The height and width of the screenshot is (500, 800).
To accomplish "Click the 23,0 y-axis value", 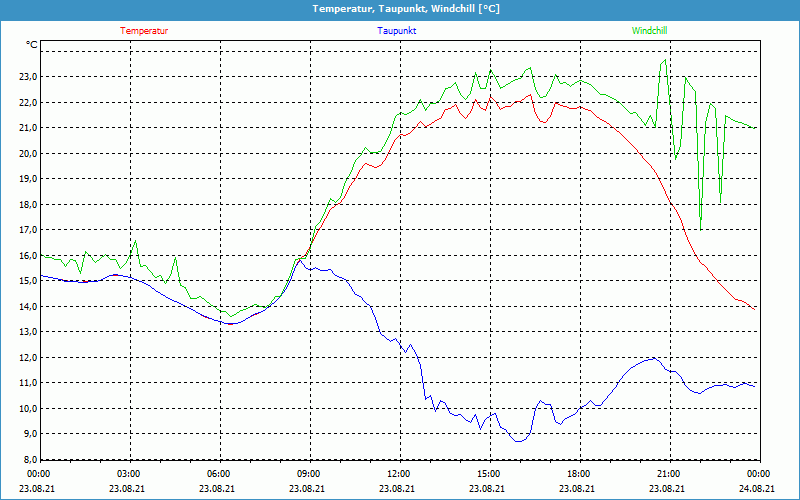I will [x=29, y=77].
